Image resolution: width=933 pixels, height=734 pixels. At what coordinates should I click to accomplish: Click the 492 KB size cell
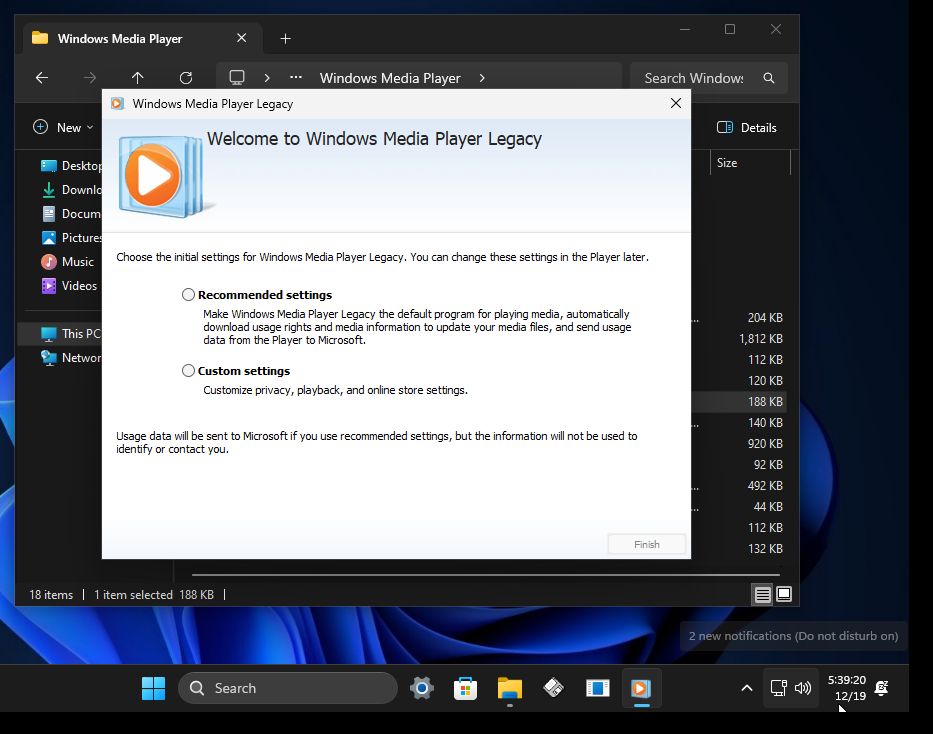765,485
